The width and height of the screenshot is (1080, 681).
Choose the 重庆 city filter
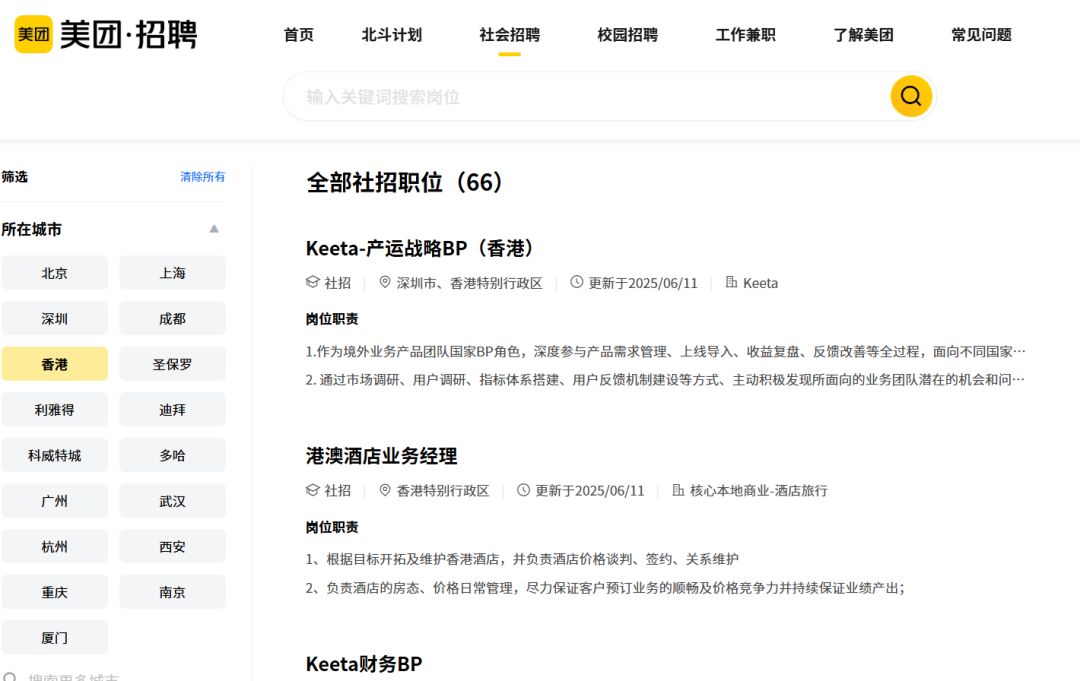click(x=54, y=592)
